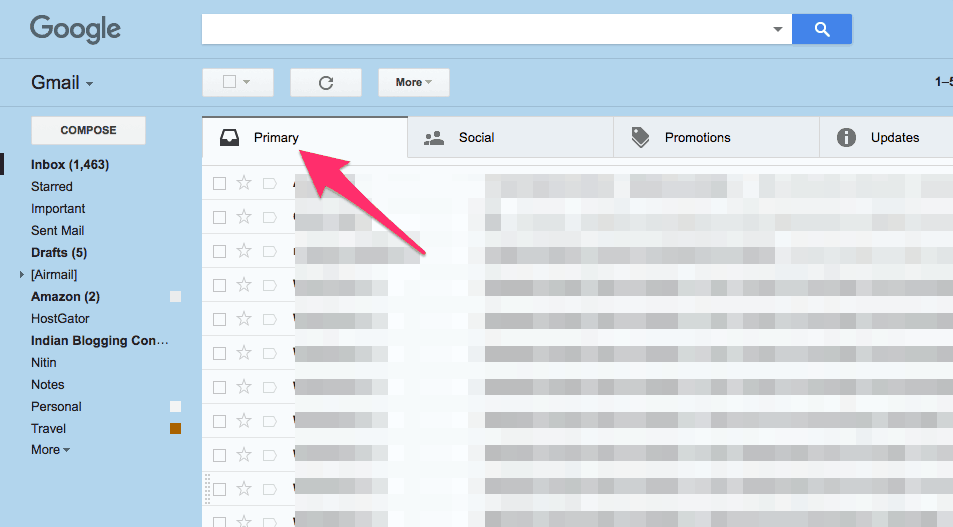Open the Gmail dropdown menu
The height and width of the screenshot is (527, 953).
point(62,83)
